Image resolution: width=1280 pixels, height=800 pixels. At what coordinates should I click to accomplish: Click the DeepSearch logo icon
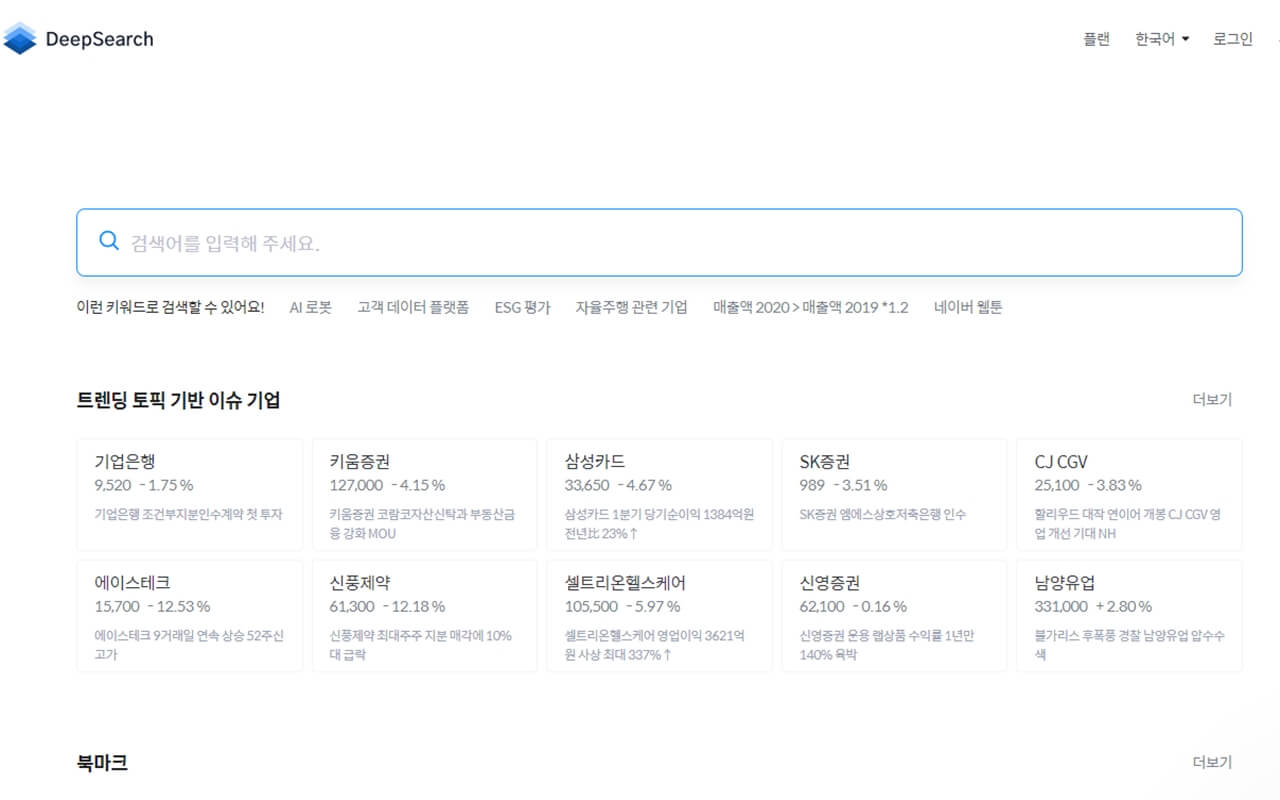click(20, 39)
